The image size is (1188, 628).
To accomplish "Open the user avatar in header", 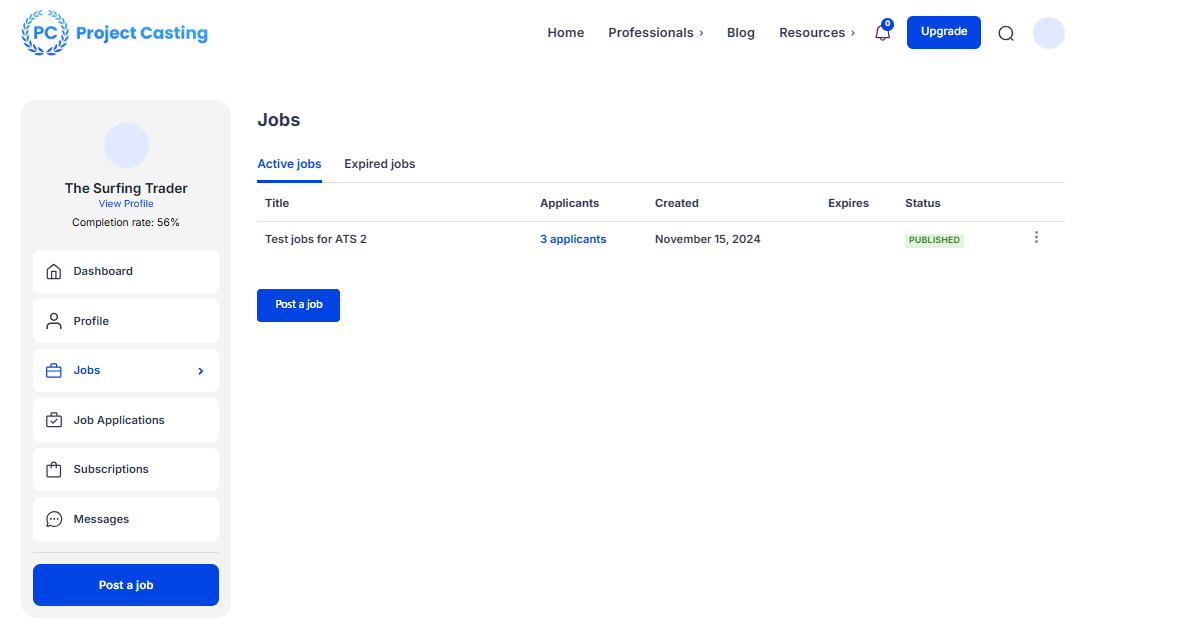I will (1048, 33).
